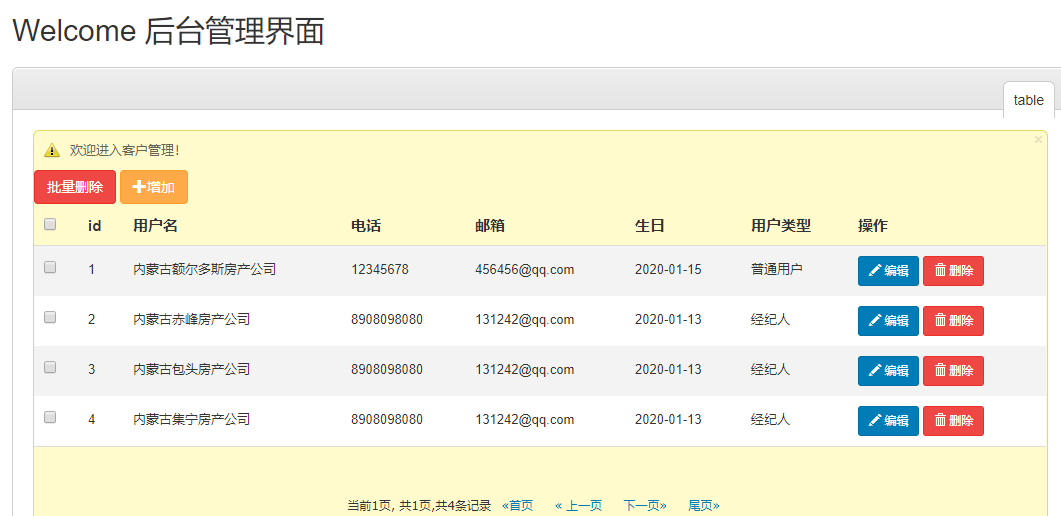
Task: Click phone number 12345678
Action: point(380,269)
